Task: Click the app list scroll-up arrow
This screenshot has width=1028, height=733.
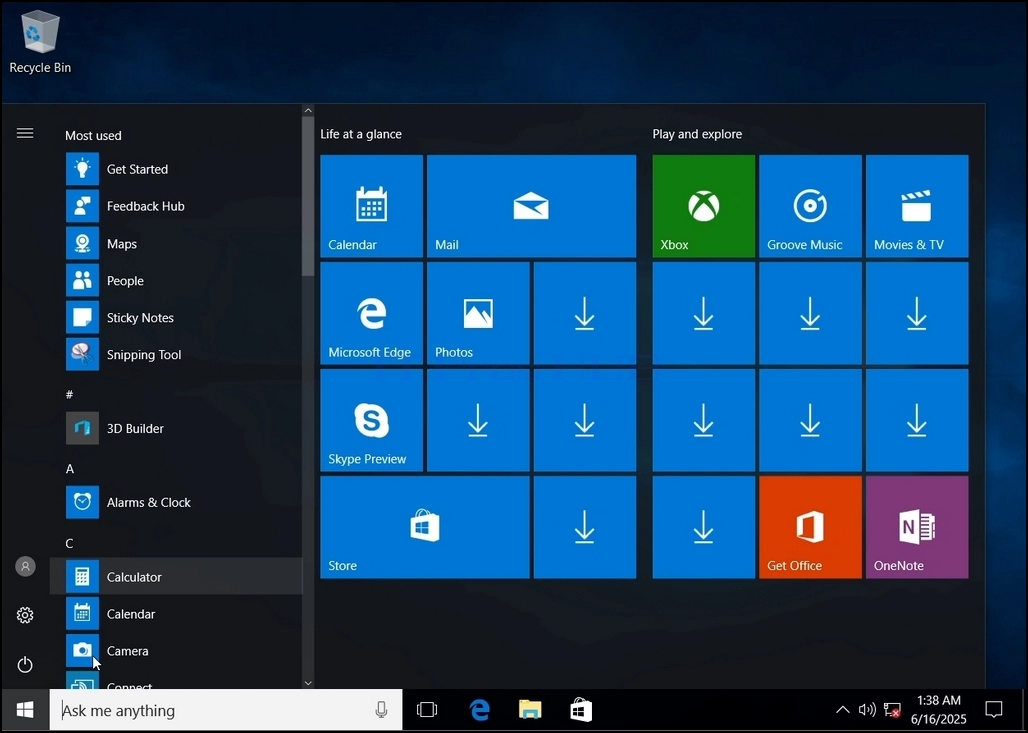Action: pyautogui.click(x=308, y=110)
